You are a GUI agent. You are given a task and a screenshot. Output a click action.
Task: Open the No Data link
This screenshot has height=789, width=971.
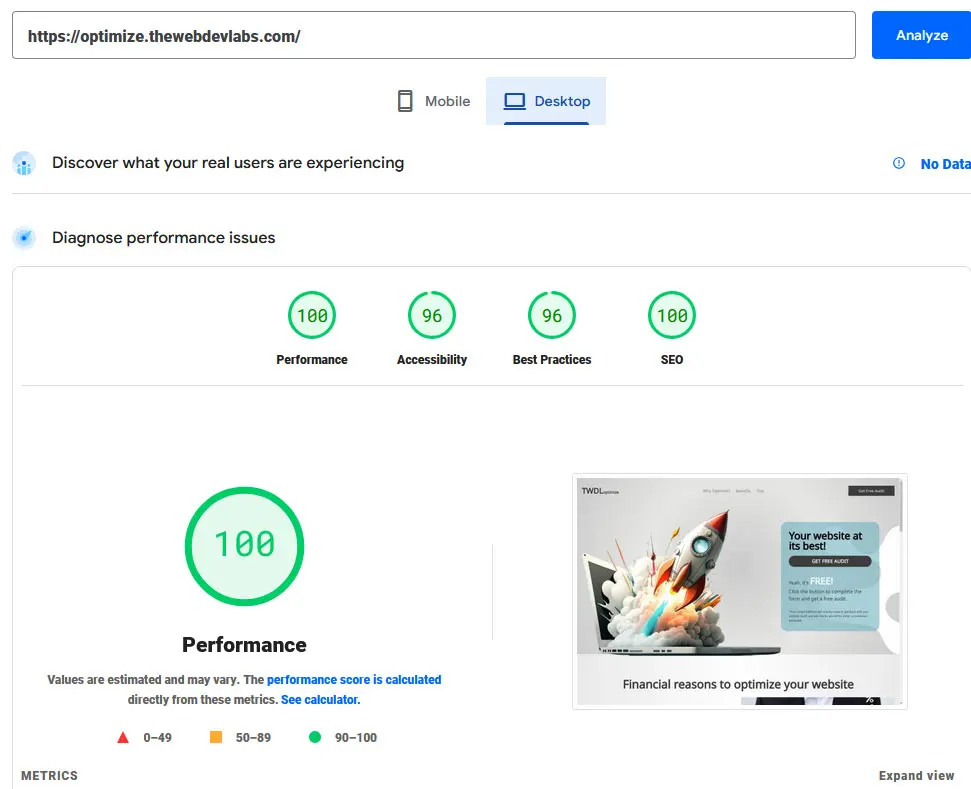click(944, 164)
